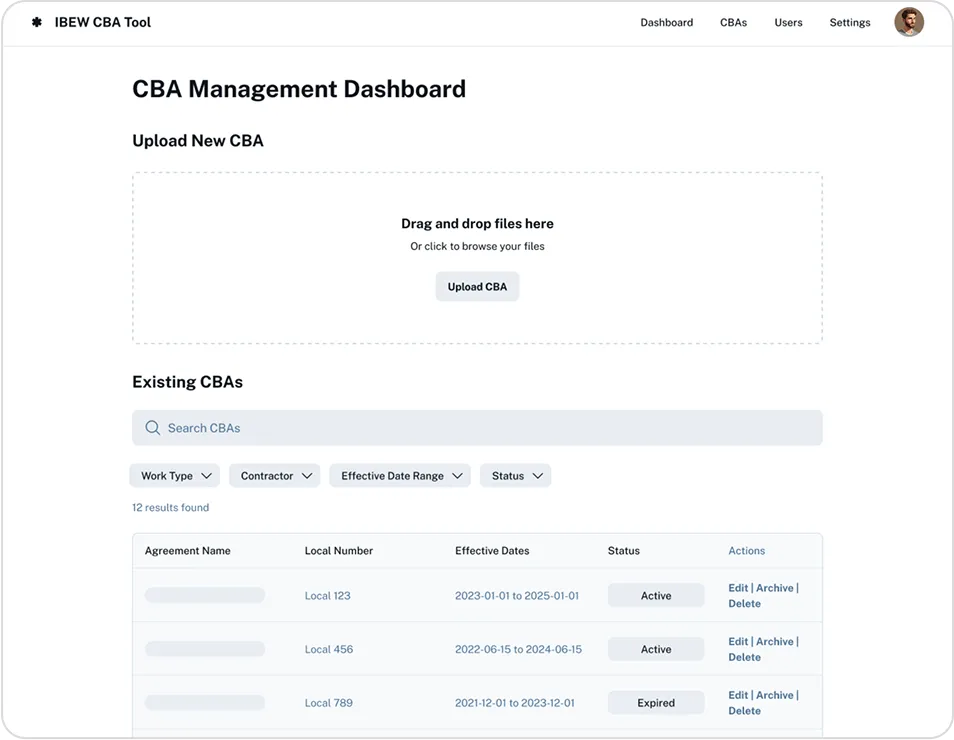Click the Effective Dates column header
Screen dimensions: 954x740
pyautogui.click(x=492, y=551)
